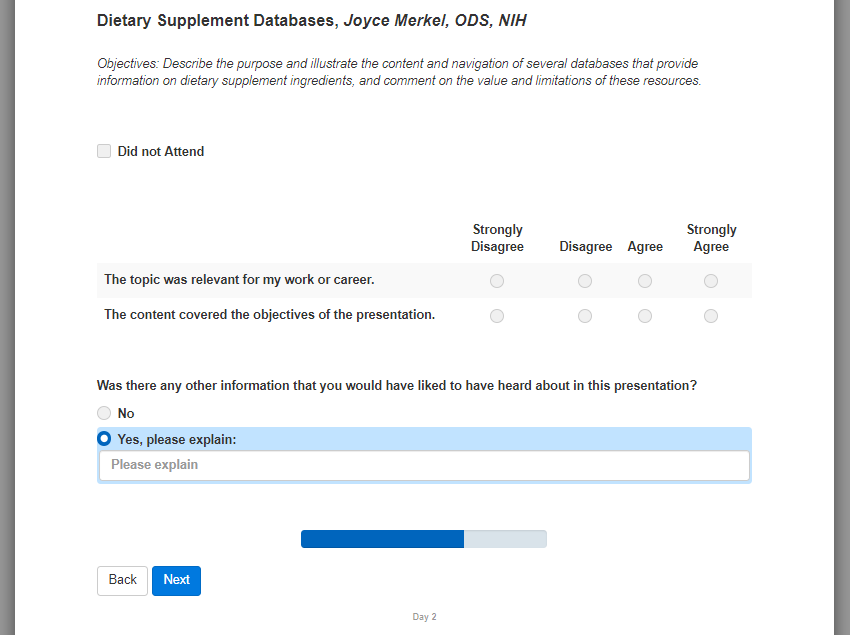Select Agree for content covered objectives
Viewport: 850px width, 635px height.
click(x=645, y=316)
